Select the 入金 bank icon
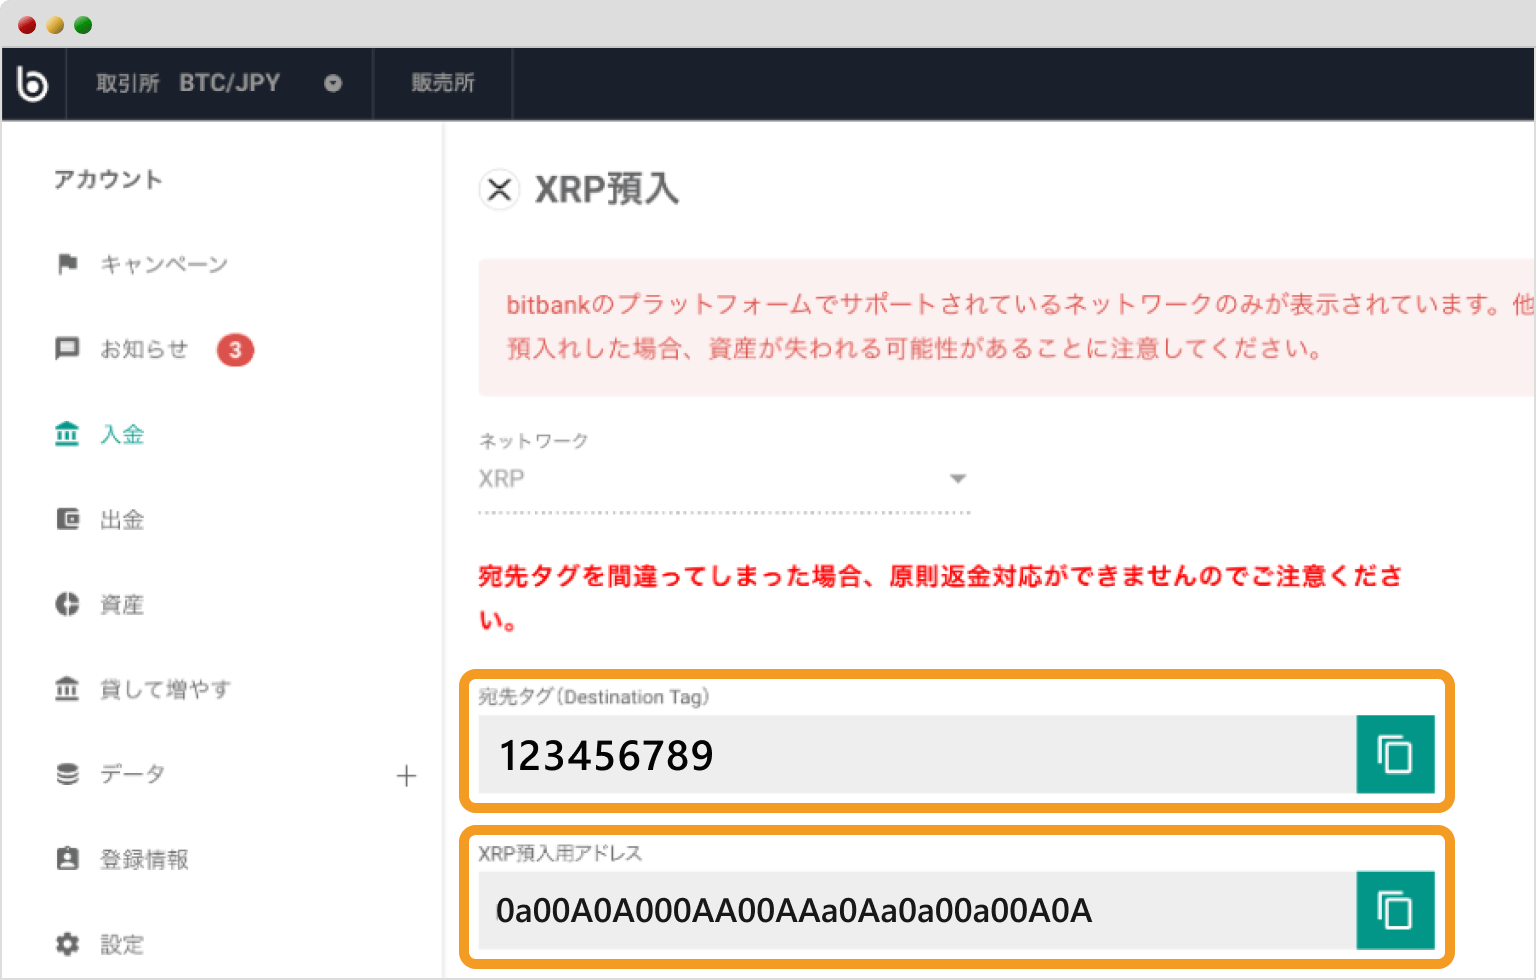1536x980 pixels. pos(66,433)
